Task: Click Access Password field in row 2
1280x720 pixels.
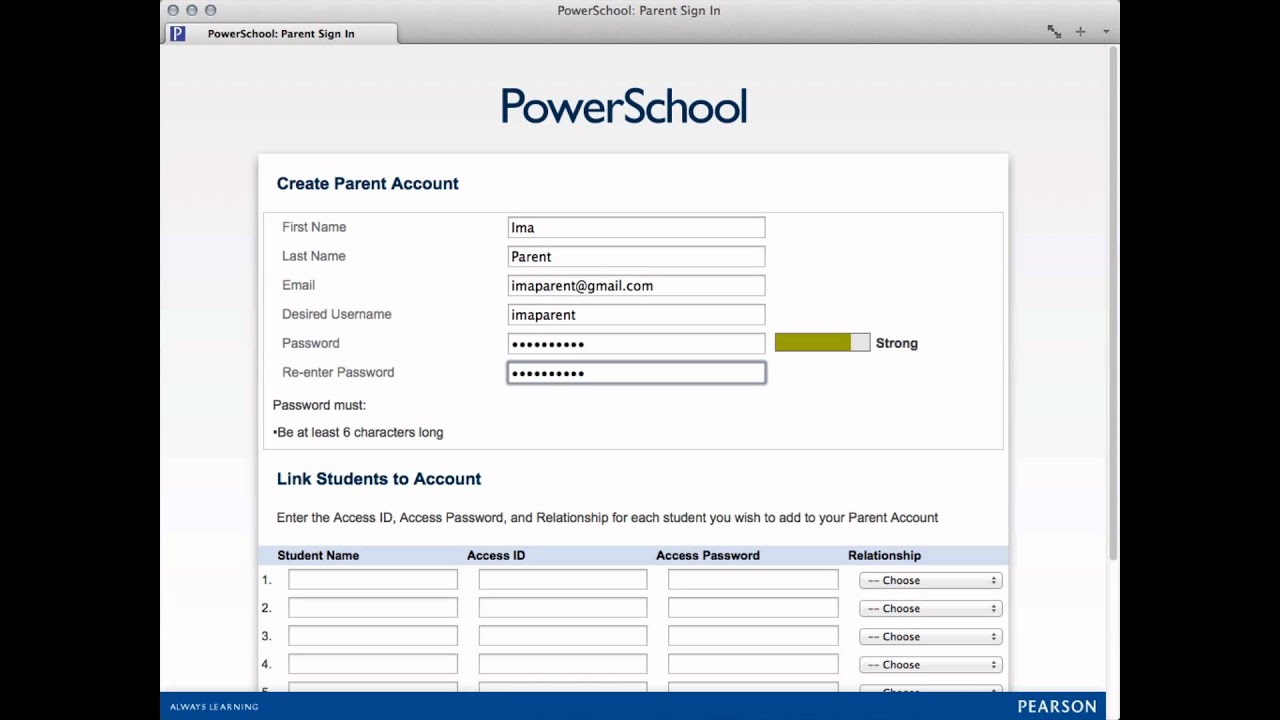Action: click(x=753, y=608)
